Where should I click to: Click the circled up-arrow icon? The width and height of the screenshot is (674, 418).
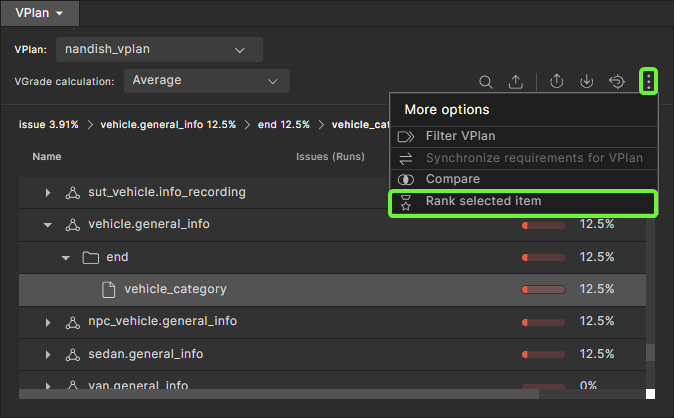tap(558, 82)
